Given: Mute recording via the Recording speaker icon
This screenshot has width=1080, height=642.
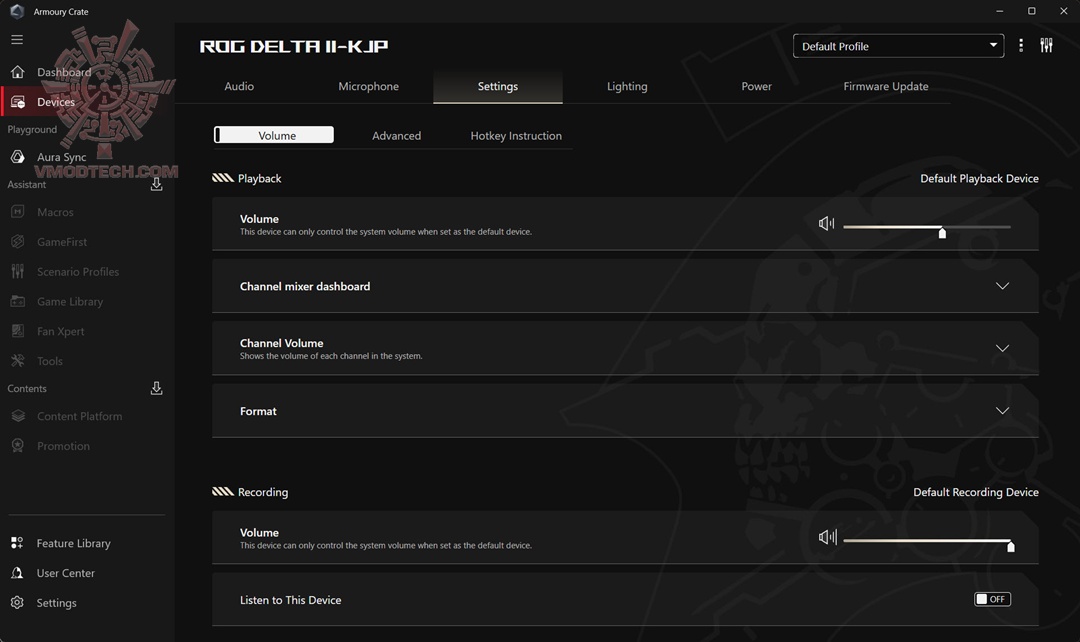Looking at the screenshot, I should pyautogui.click(x=827, y=537).
